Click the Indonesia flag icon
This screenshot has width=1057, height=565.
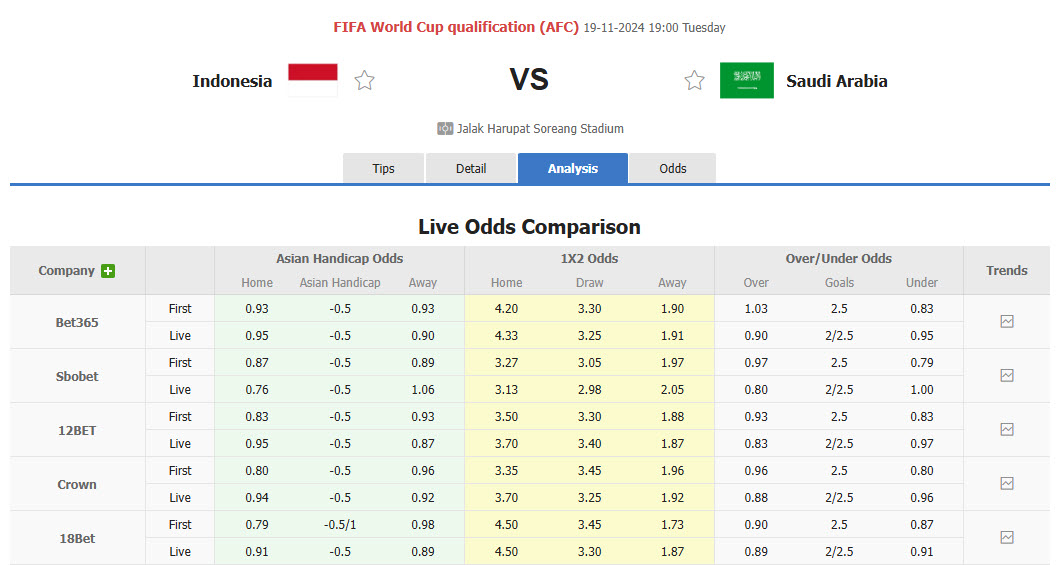tap(313, 80)
